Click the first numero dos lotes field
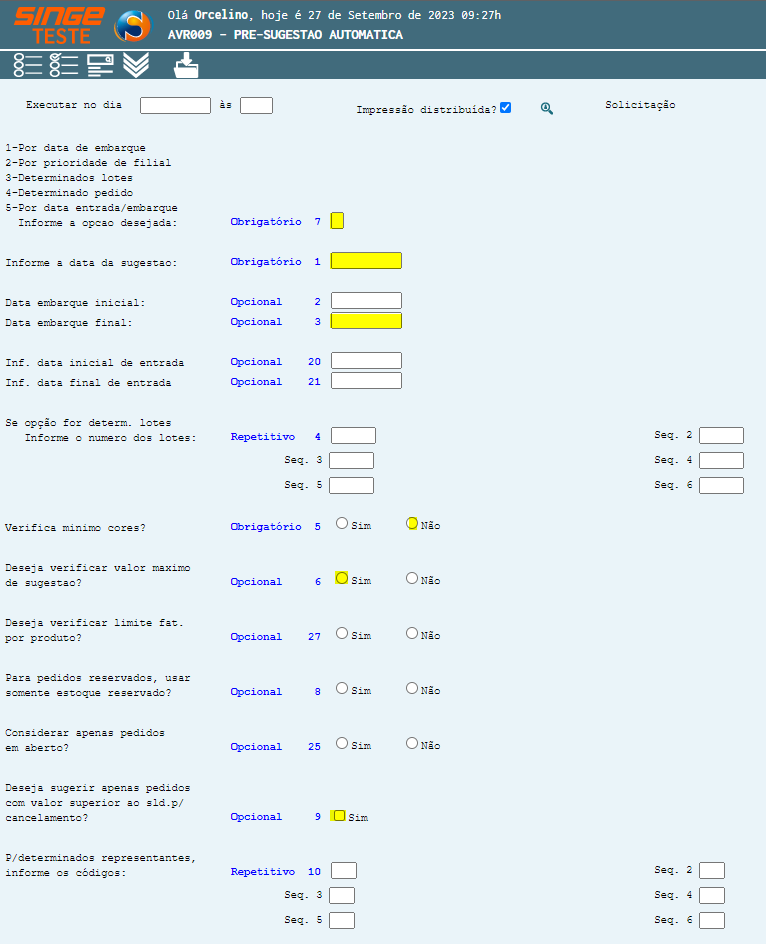The height and width of the screenshot is (944, 766). 353,435
